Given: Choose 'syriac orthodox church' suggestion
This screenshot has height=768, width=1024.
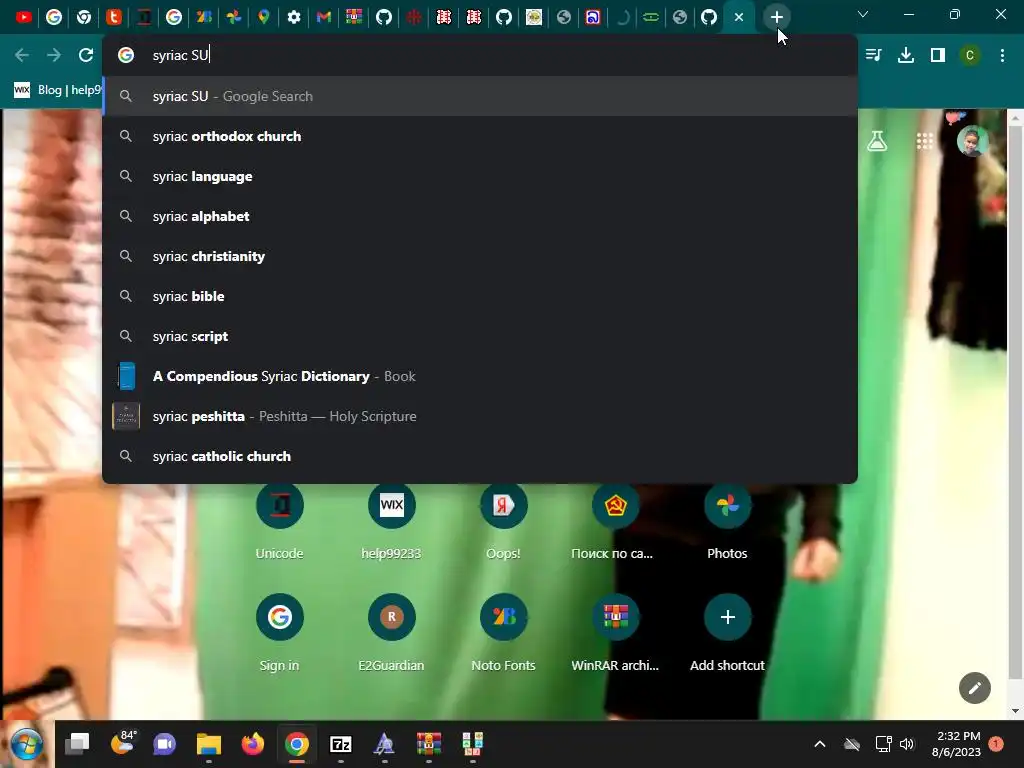Looking at the screenshot, I should pos(480,136).
